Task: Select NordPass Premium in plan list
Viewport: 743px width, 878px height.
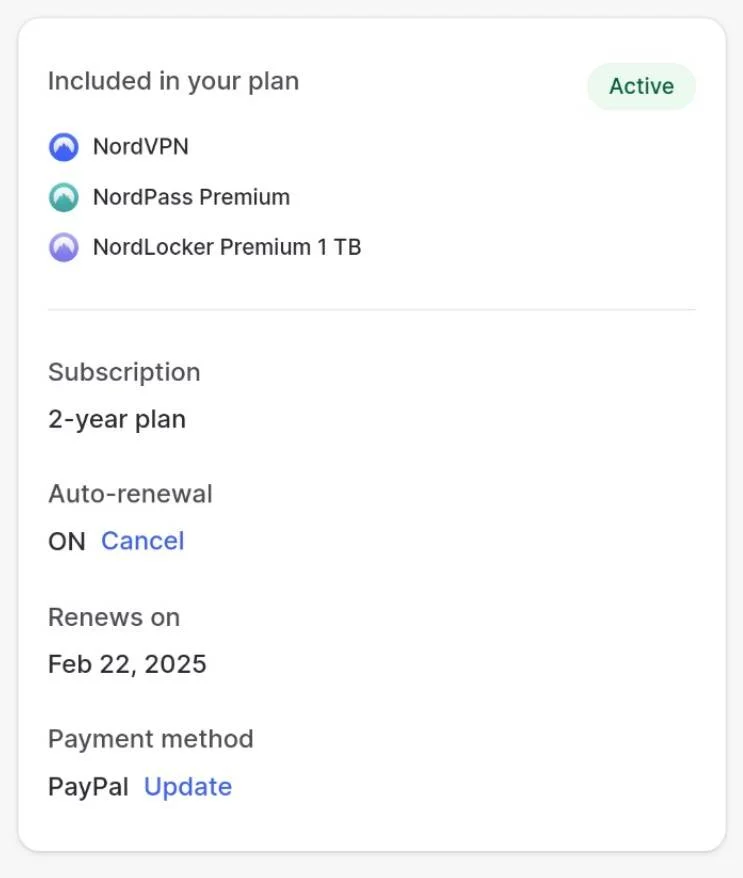Action: 191,197
